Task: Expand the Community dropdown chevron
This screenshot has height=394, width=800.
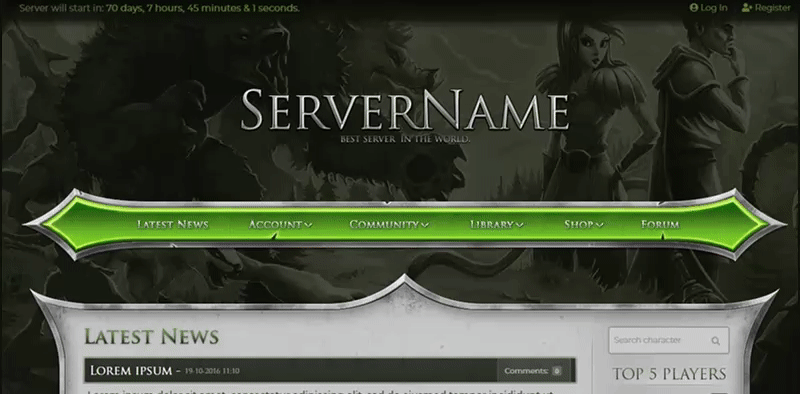Action: [x=425, y=225]
